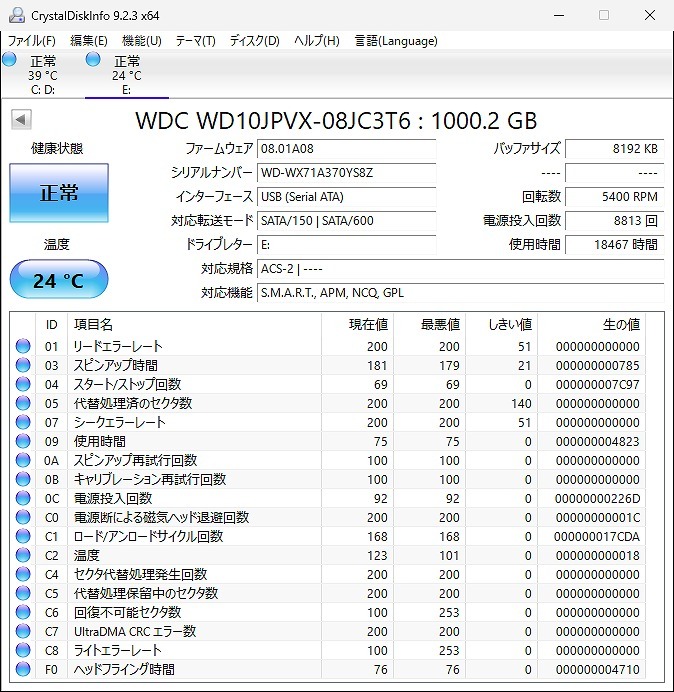The height and width of the screenshot is (692, 674).
Task: Click the ID column header
Action: point(52,325)
